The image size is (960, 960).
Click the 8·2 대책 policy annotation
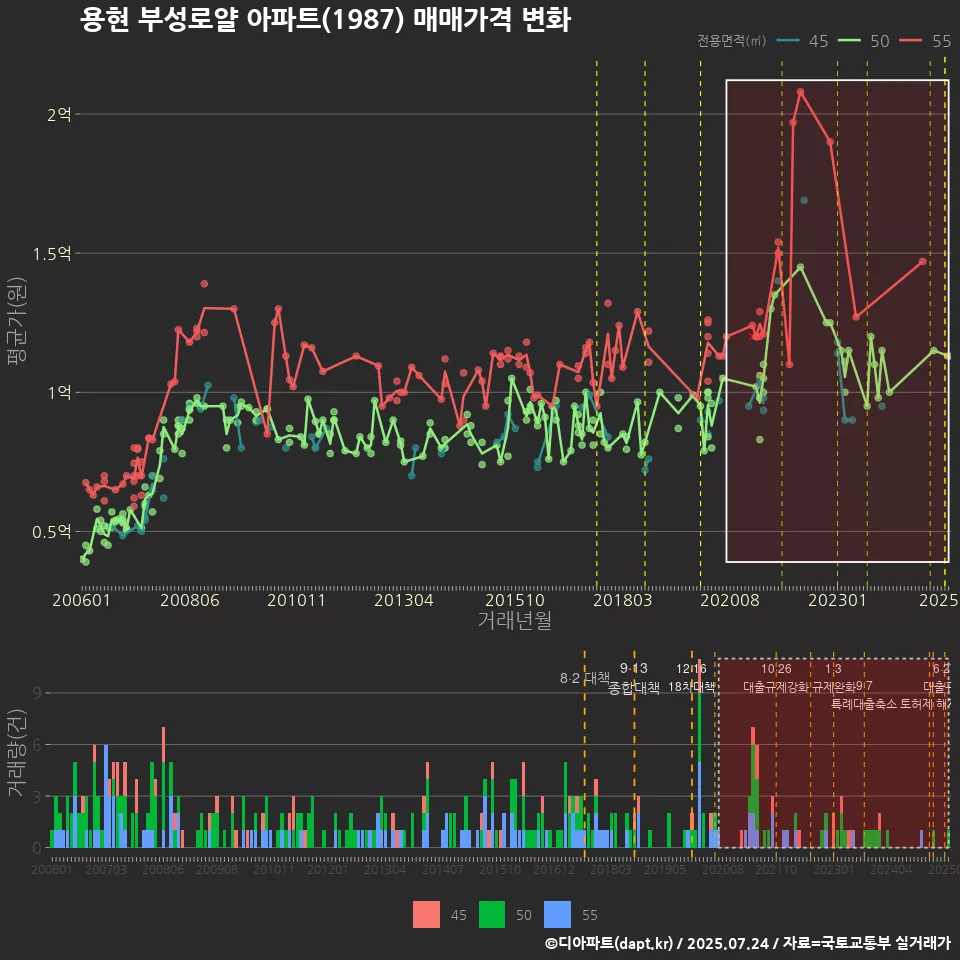click(585, 678)
